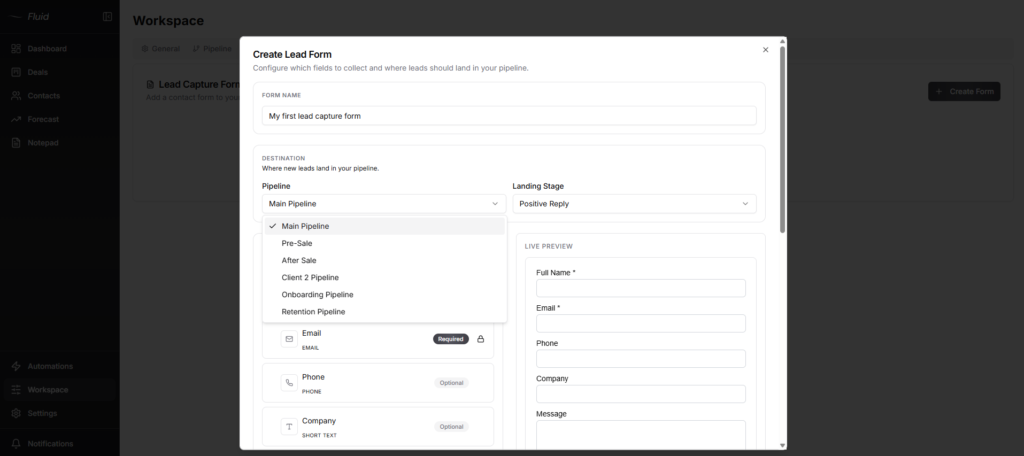This screenshot has width=1024, height=456.
Task: Select Main Pipeline option
Action: point(384,226)
